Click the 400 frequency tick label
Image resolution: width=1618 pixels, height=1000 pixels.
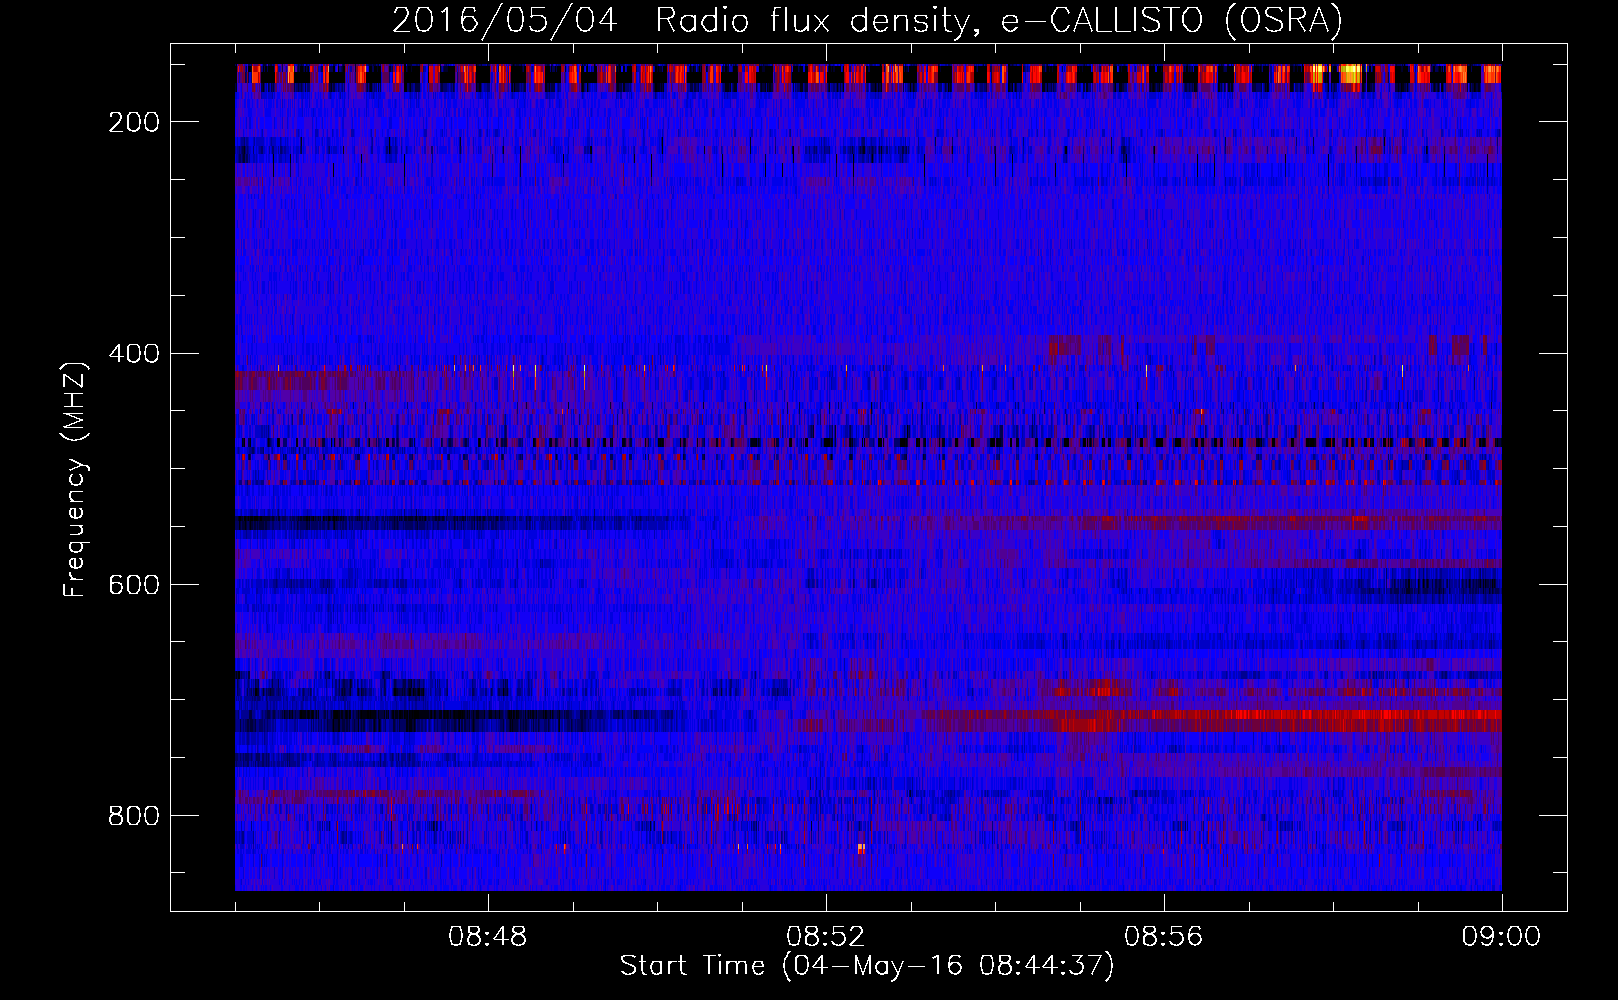pos(134,353)
